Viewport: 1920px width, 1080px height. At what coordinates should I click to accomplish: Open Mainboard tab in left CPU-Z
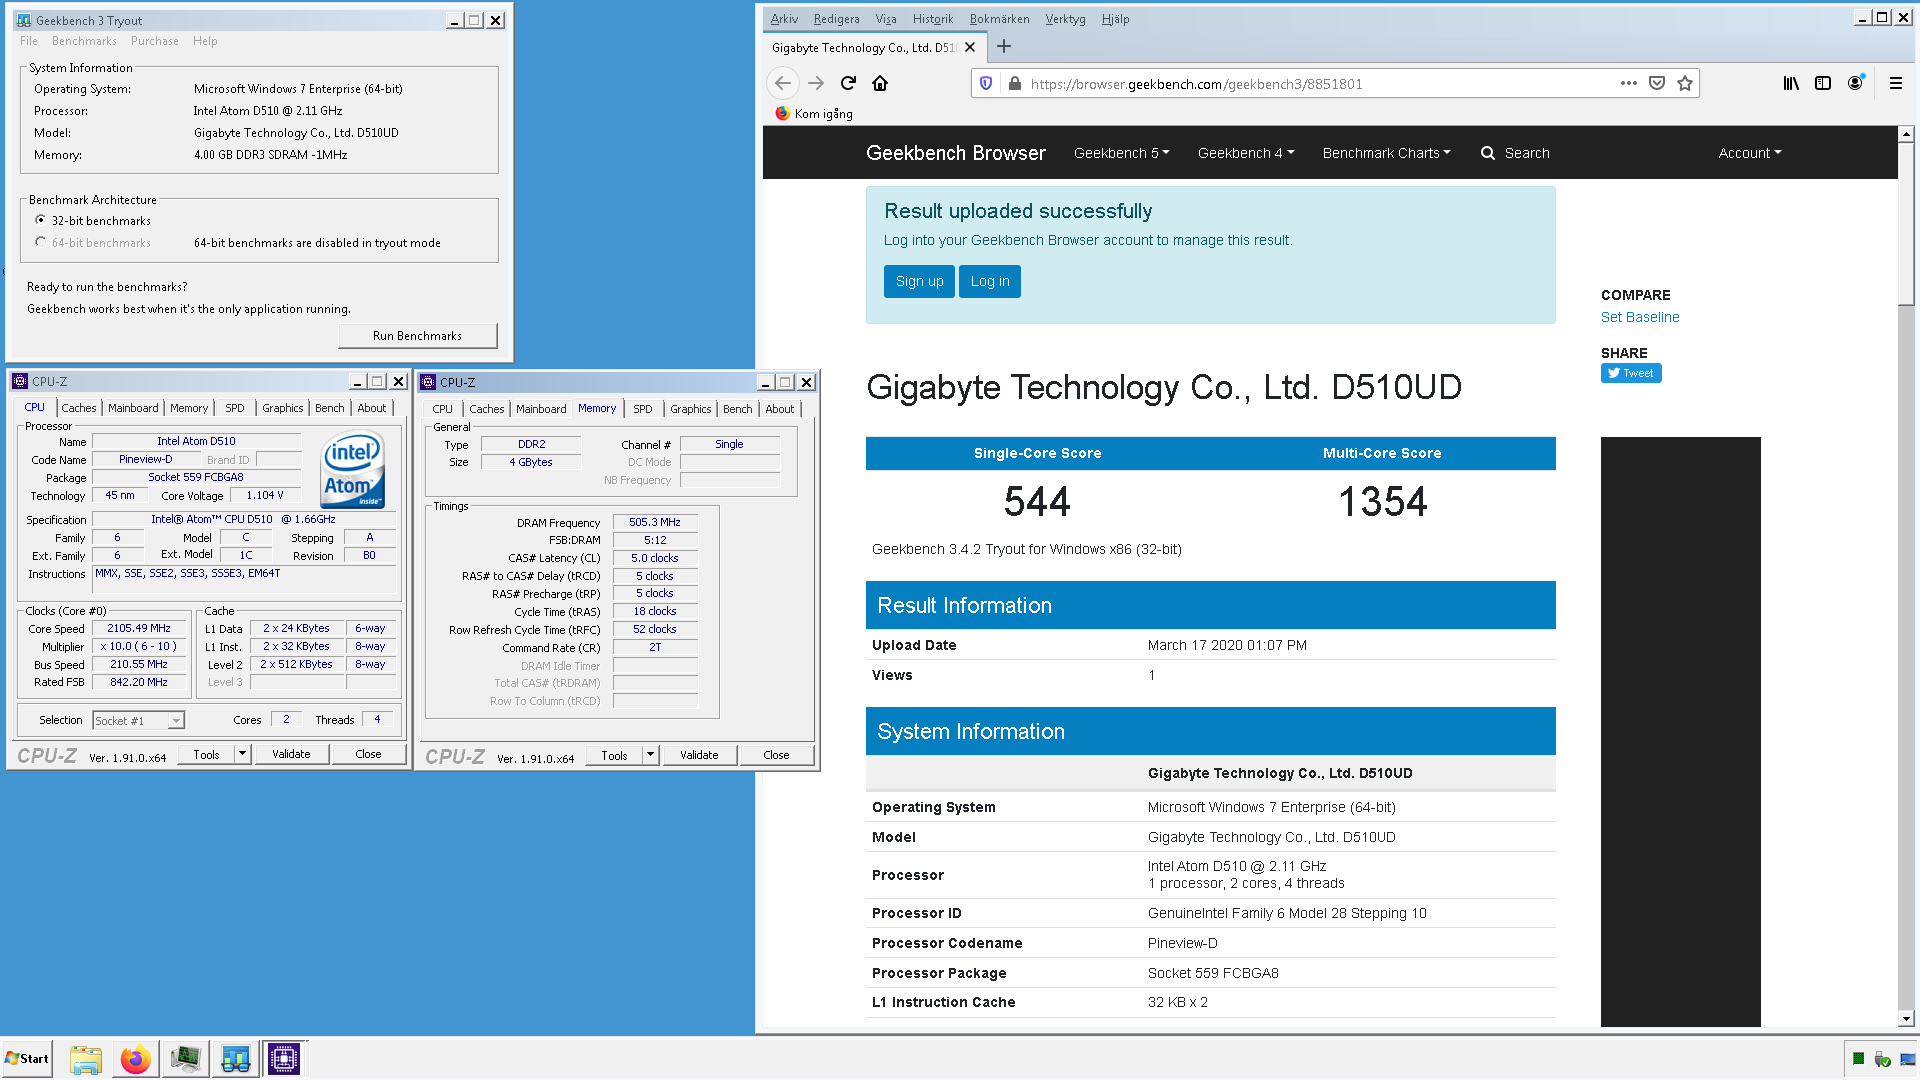click(133, 408)
